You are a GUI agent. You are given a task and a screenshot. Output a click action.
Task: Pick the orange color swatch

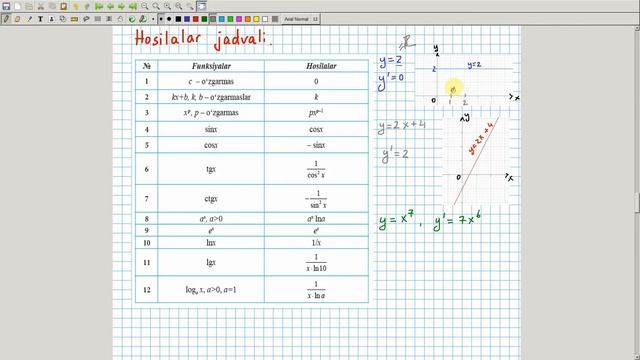point(248,19)
